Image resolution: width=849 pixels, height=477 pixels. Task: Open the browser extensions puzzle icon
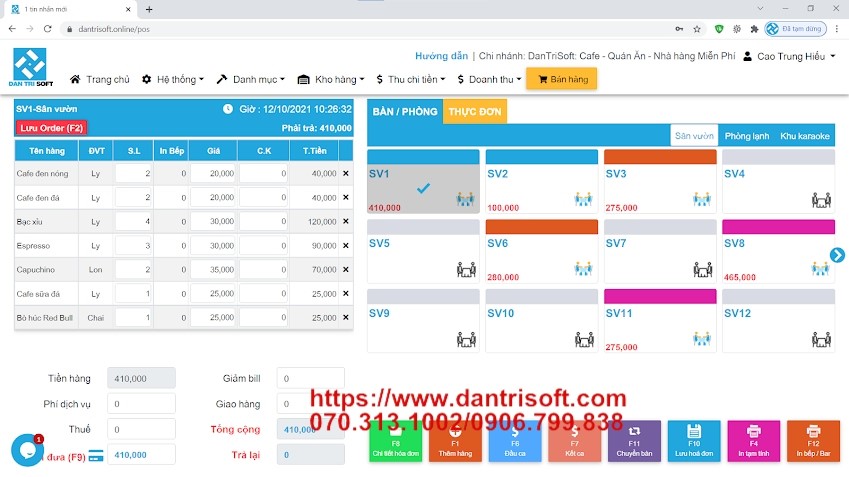[x=754, y=29]
